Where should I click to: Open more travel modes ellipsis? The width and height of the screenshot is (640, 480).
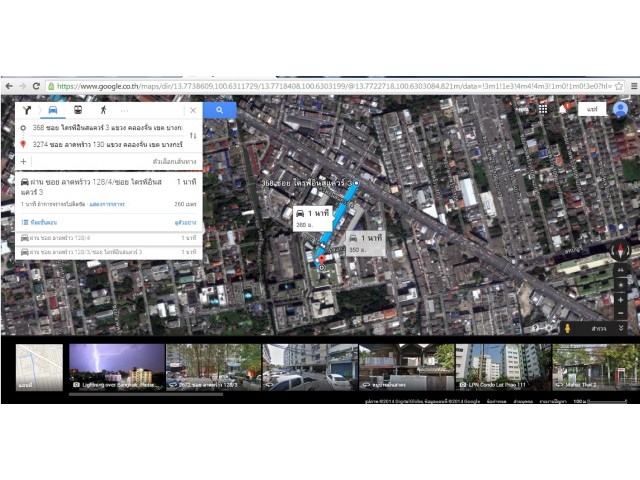point(124,111)
